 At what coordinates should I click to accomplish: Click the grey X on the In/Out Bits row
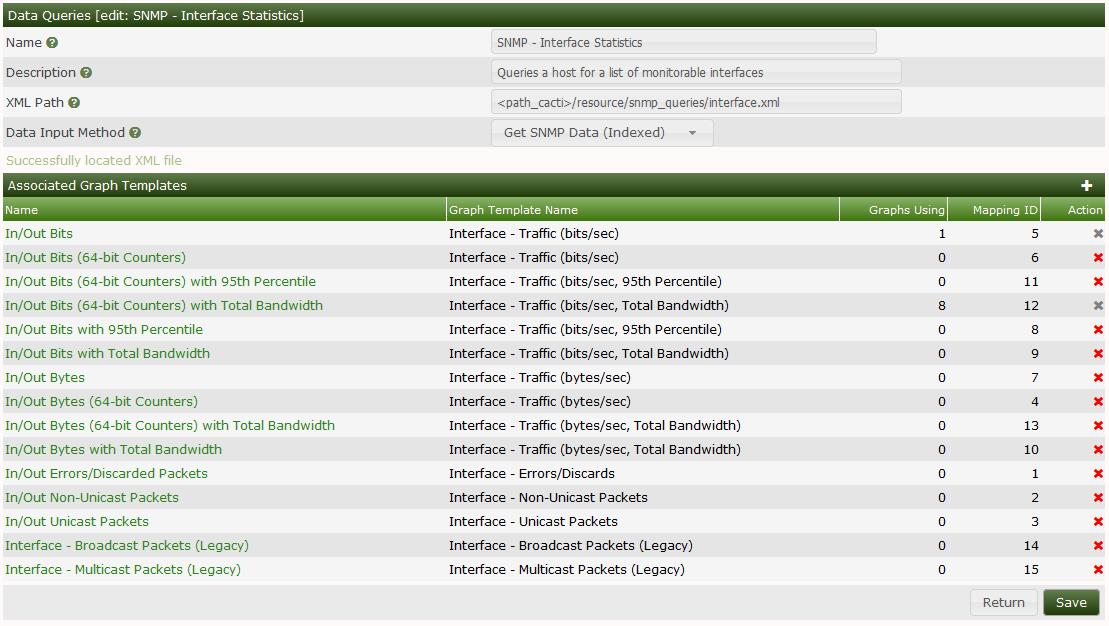tap(1097, 233)
